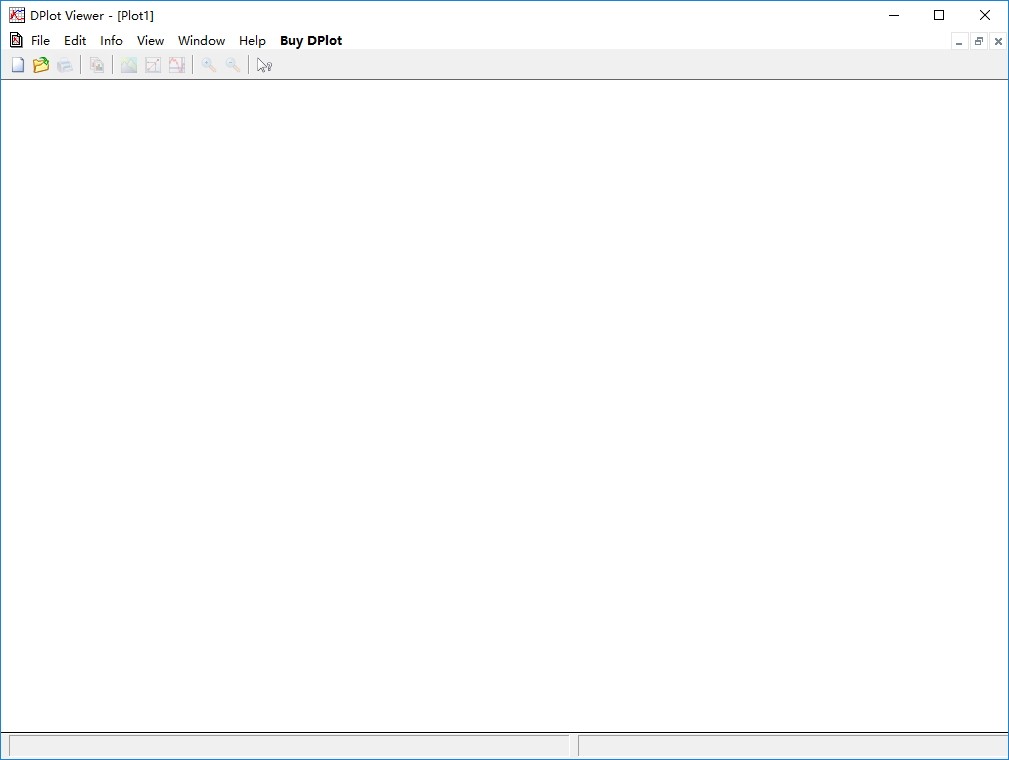Click the Copy picture toolbar icon
The width and height of the screenshot is (1009, 760).
[97, 65]
